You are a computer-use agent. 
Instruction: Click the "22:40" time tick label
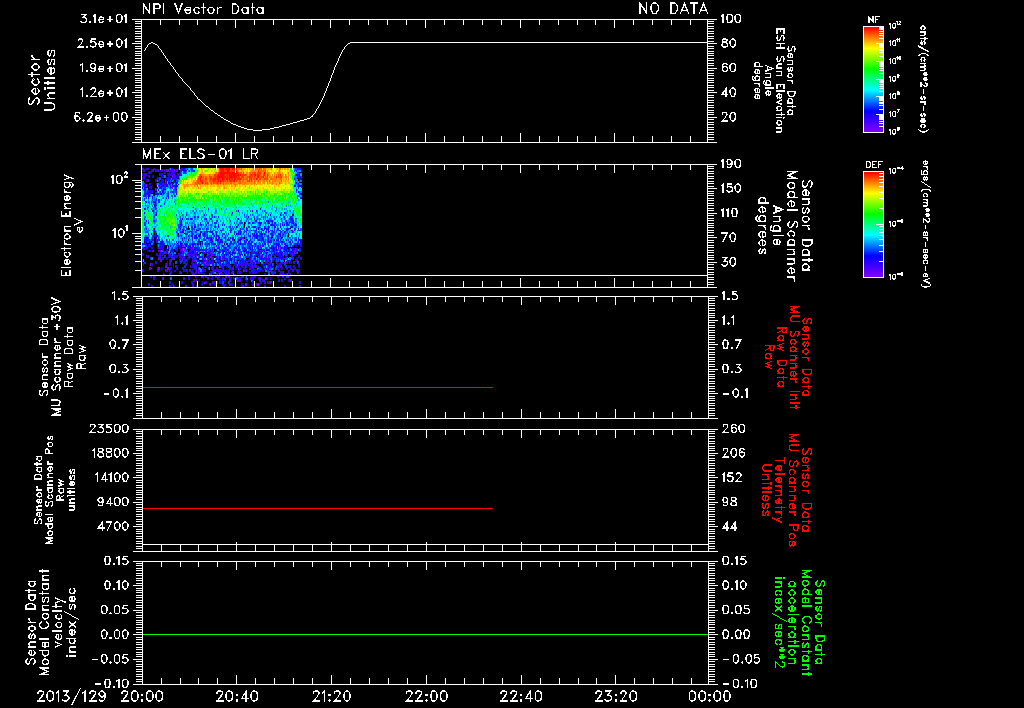tap(520, 696)
